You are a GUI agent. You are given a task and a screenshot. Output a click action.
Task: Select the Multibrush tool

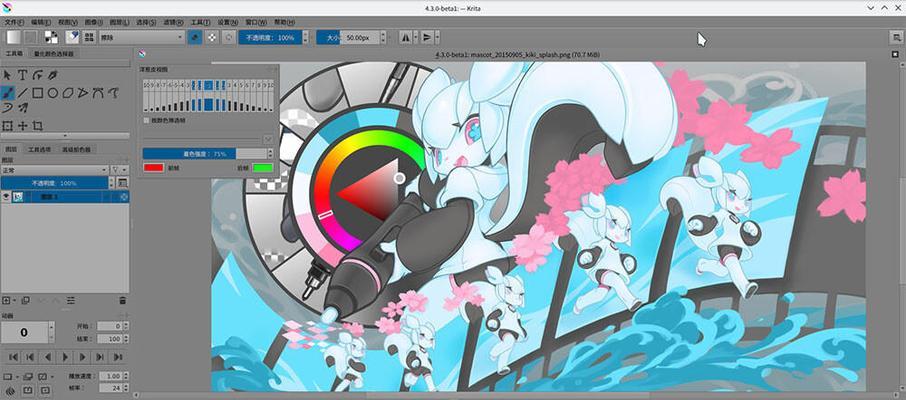(x=23, y=108)
